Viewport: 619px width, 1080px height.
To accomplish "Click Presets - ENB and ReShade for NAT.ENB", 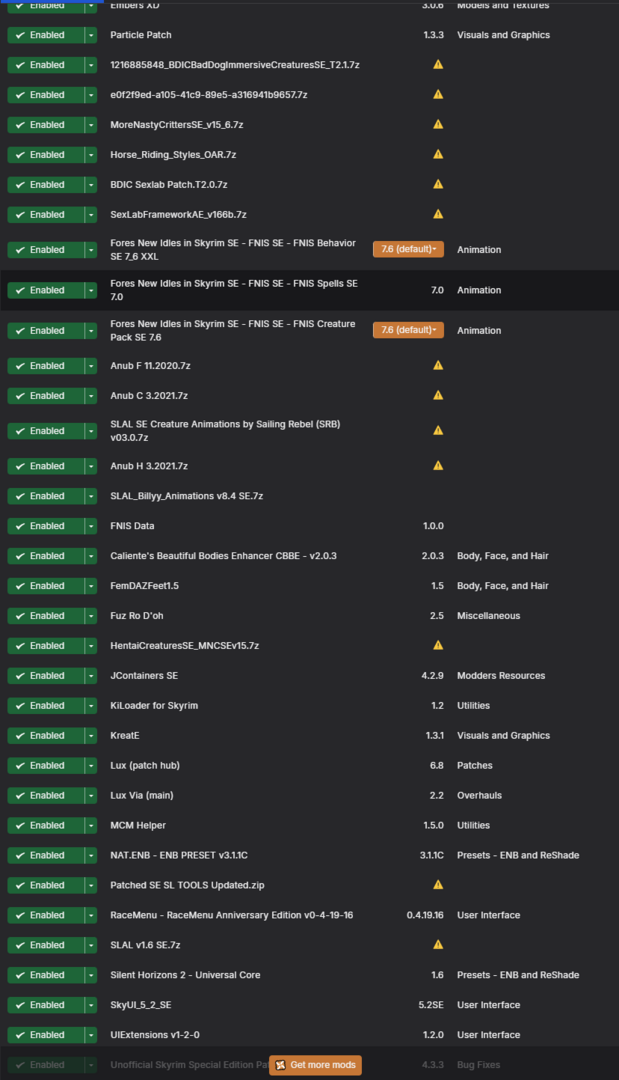I will coord(518,855).
